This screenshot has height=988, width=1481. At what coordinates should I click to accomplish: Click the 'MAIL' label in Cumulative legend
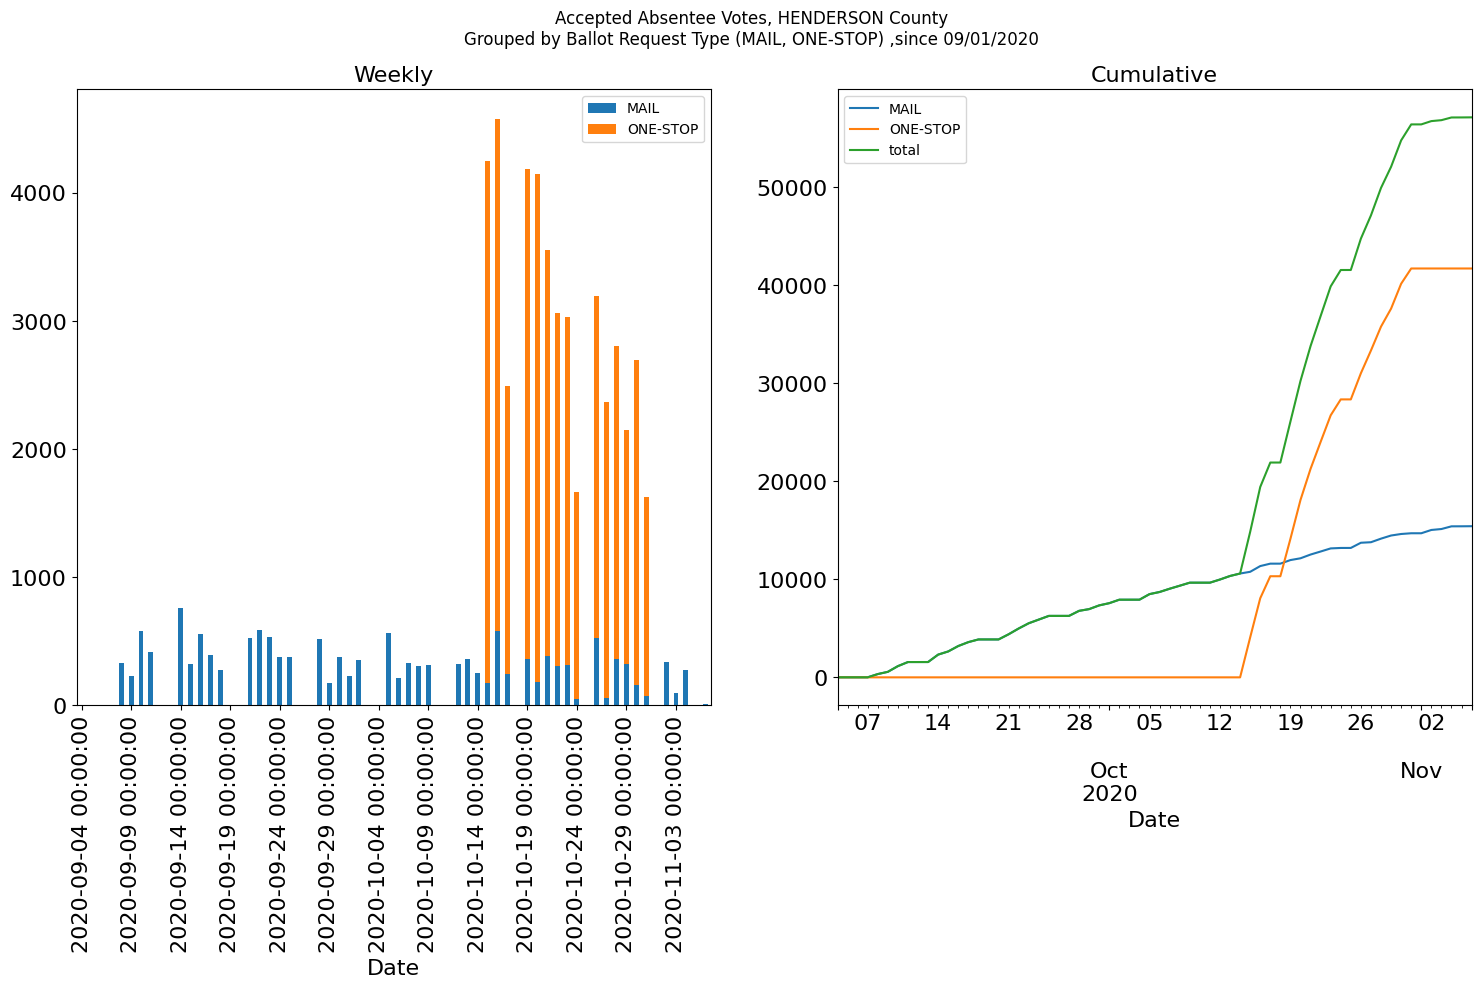(905, 109)
